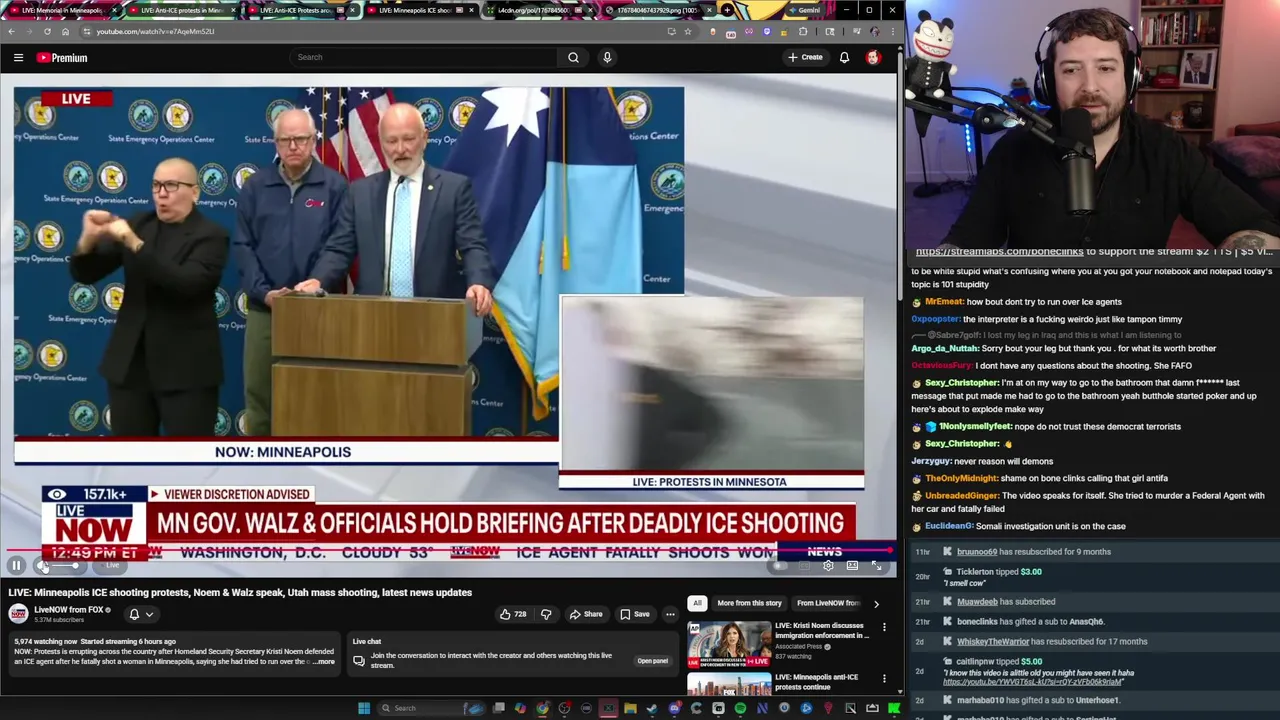The width and height of the screenshot is (1280, 720).
Task: Expand subscription notification bell dropdown
Action: point(141,614)
